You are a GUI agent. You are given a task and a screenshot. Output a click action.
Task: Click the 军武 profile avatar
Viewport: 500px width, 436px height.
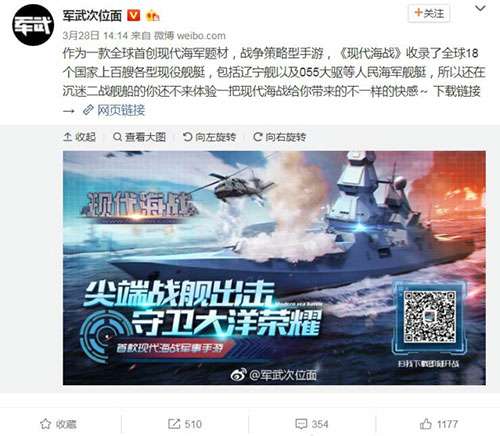(33, 25)
